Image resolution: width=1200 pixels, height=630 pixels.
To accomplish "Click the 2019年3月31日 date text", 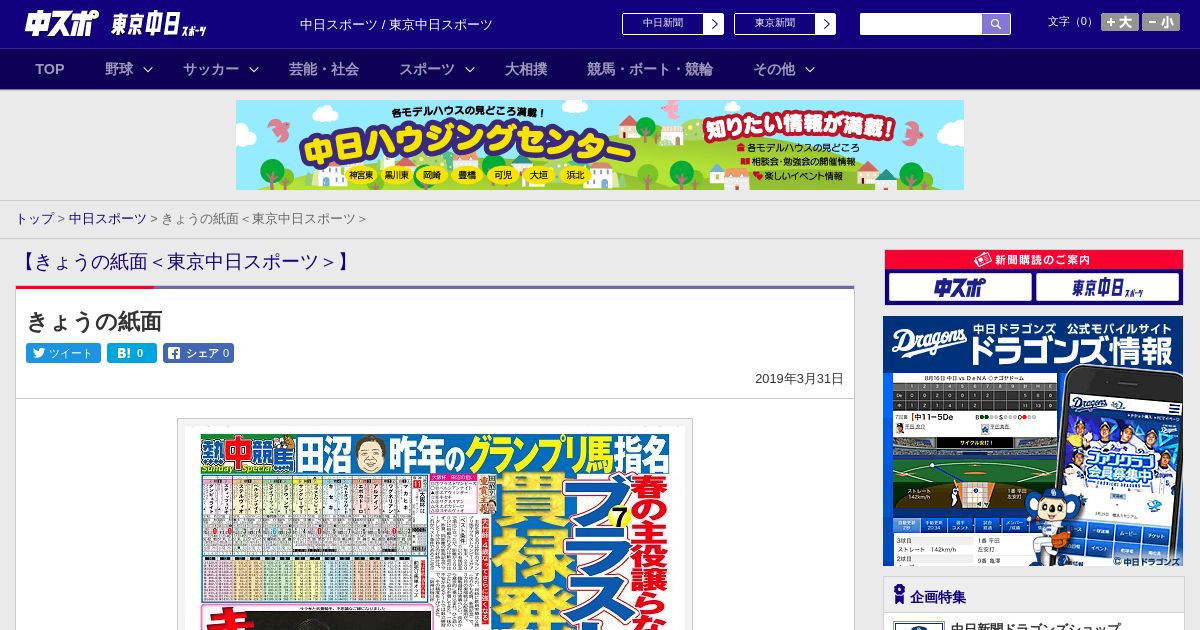I will [x=799, y=379].
